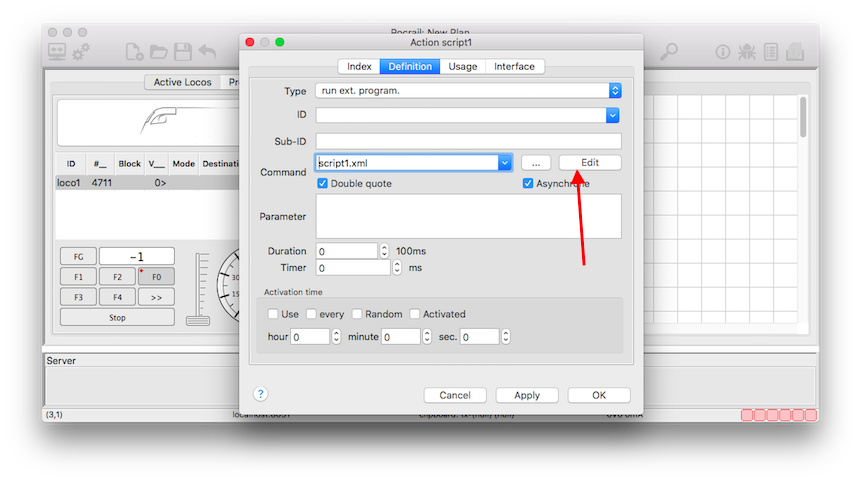Expand the Command script1.xml dropdown arrow
Viewport: 861px width, 482px height.
coord(505,162)
